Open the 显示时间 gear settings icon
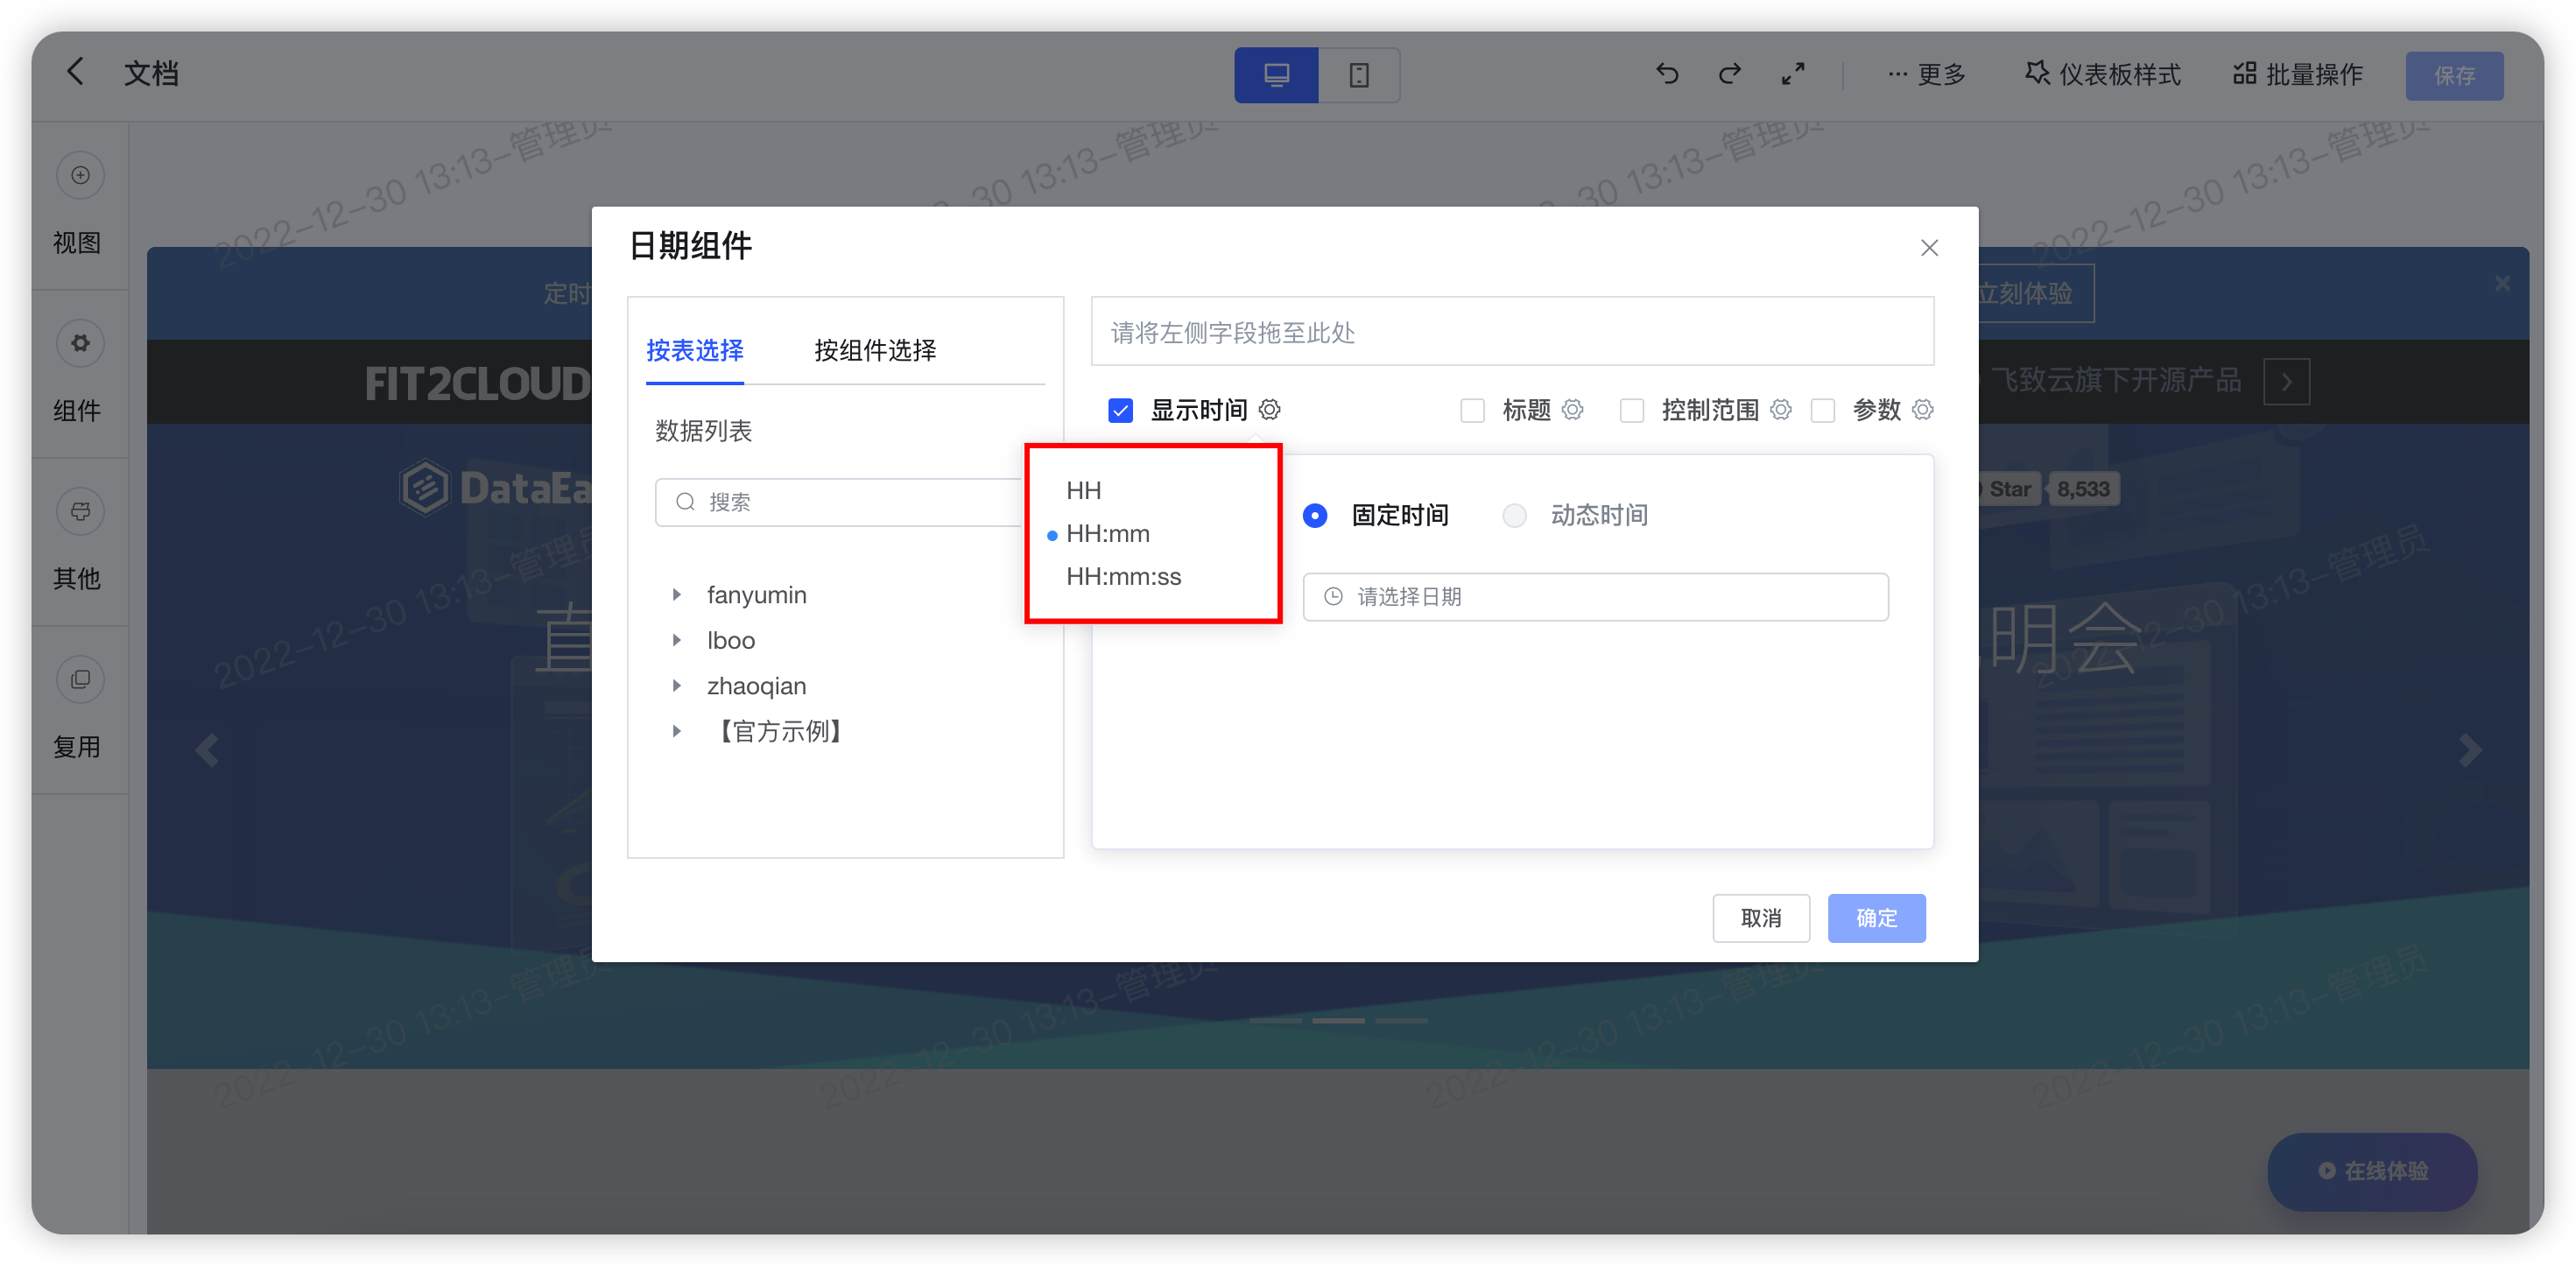The width and height of the screenshot is (2576, 1266). tap(1270, 409)
